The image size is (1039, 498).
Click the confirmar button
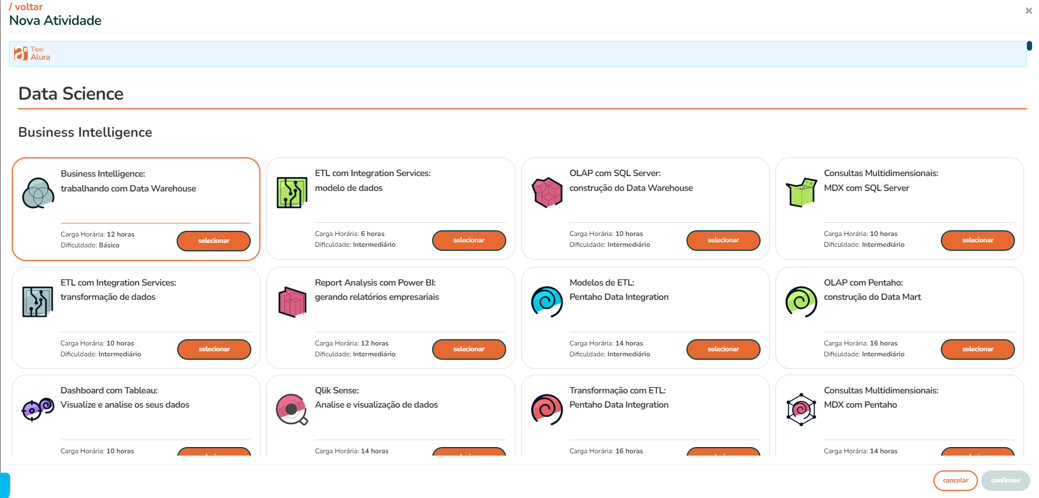tap(1005, 480)
